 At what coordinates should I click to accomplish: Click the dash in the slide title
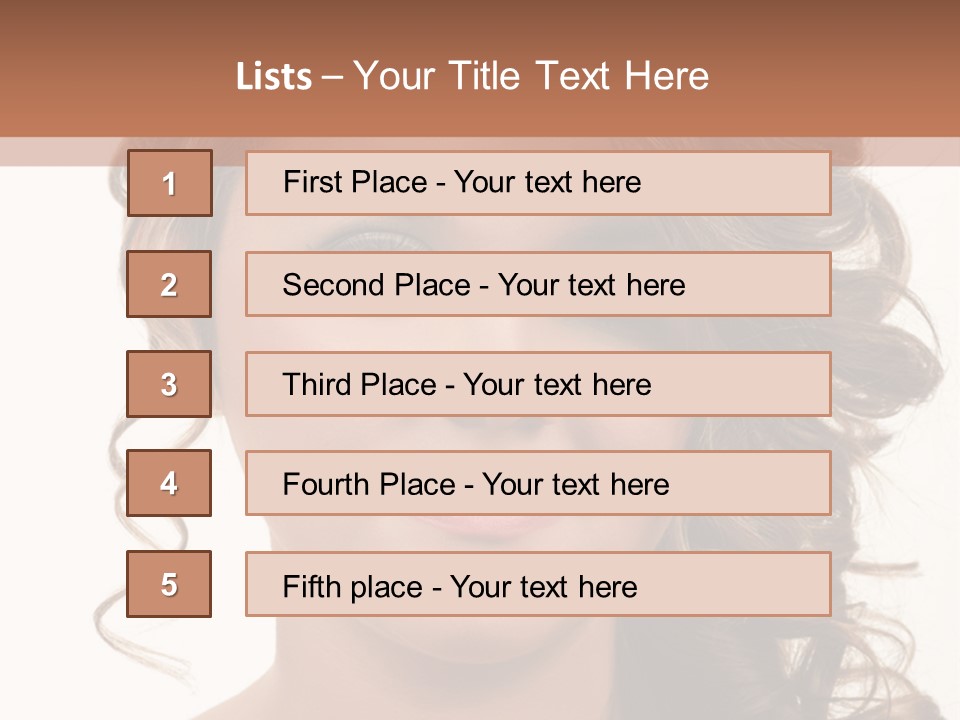(x=332, y=77)
